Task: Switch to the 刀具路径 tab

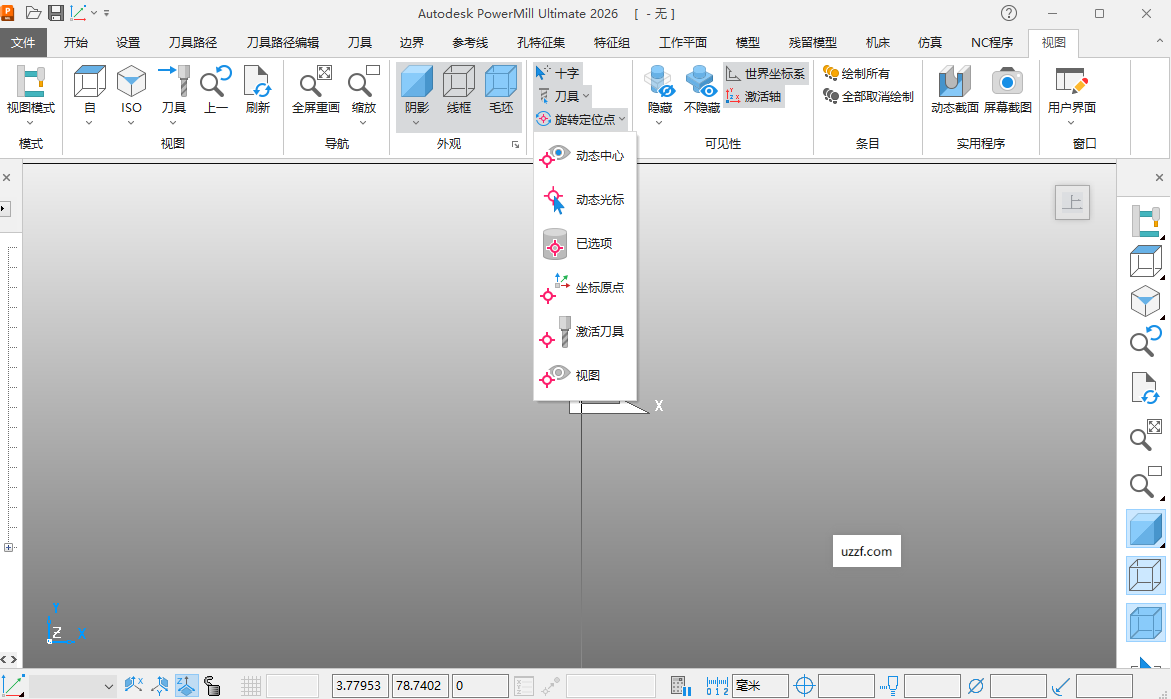Action: [193, 43]
